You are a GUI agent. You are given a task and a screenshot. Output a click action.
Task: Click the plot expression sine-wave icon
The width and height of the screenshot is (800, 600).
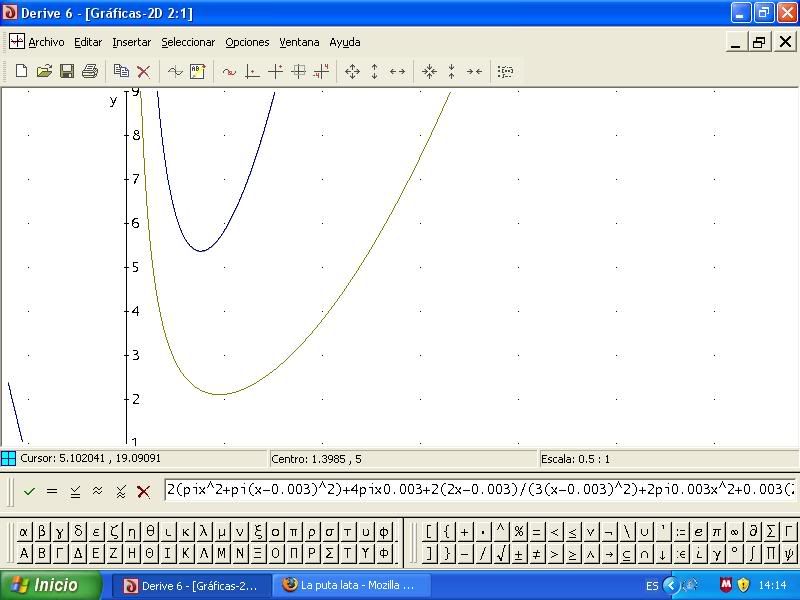pos(175,71)
